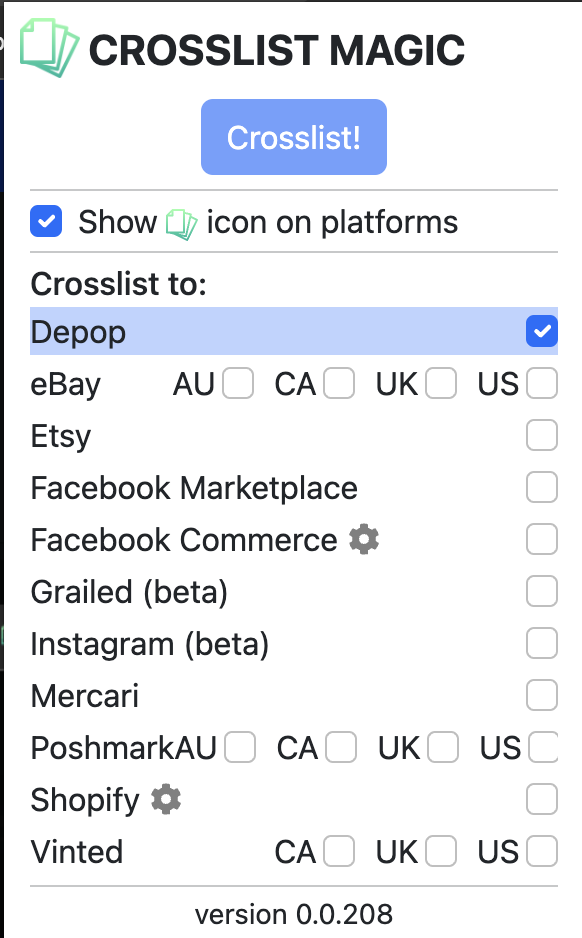Check the Vinted UK checkbox
Viewport: 582px width, 938px height.
[x=441, y=851]
